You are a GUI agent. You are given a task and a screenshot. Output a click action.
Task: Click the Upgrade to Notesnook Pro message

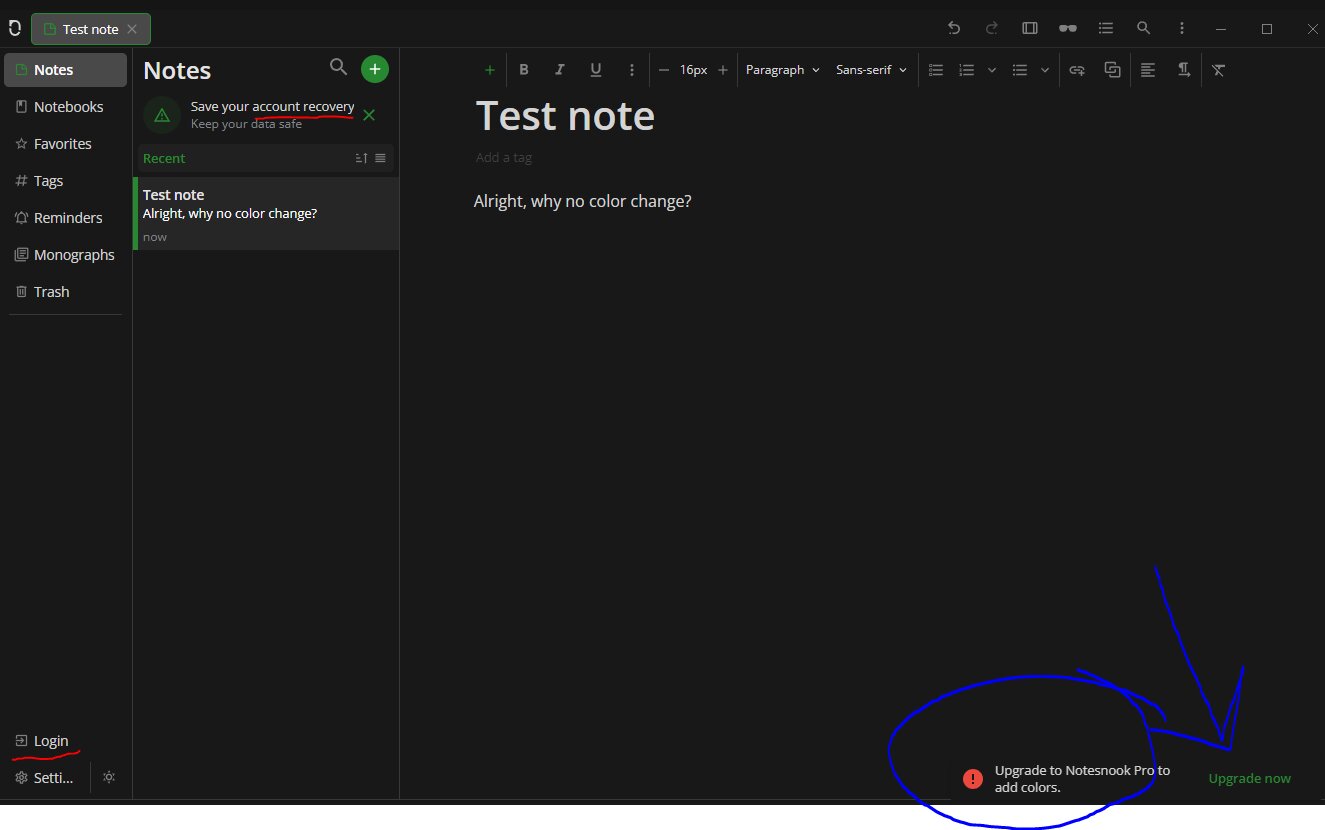coord(1082,779)
